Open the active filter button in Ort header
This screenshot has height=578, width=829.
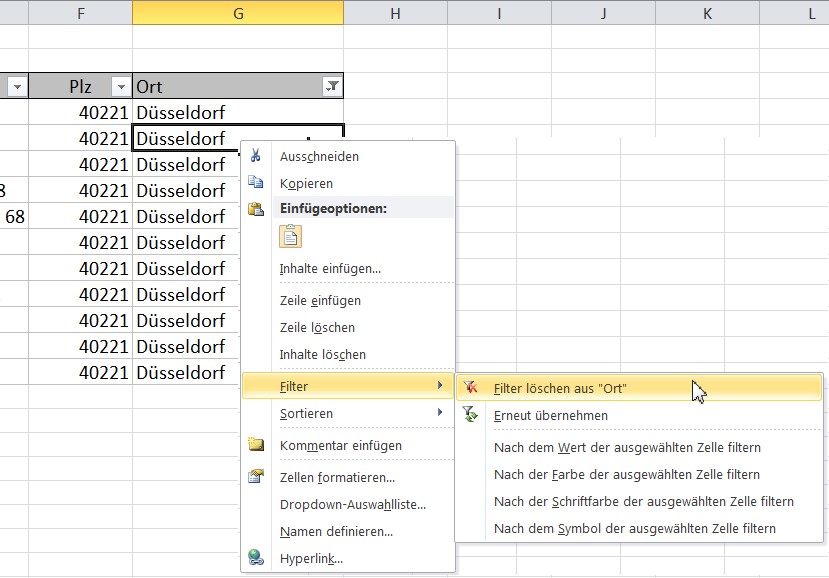(x=332, y=86)
